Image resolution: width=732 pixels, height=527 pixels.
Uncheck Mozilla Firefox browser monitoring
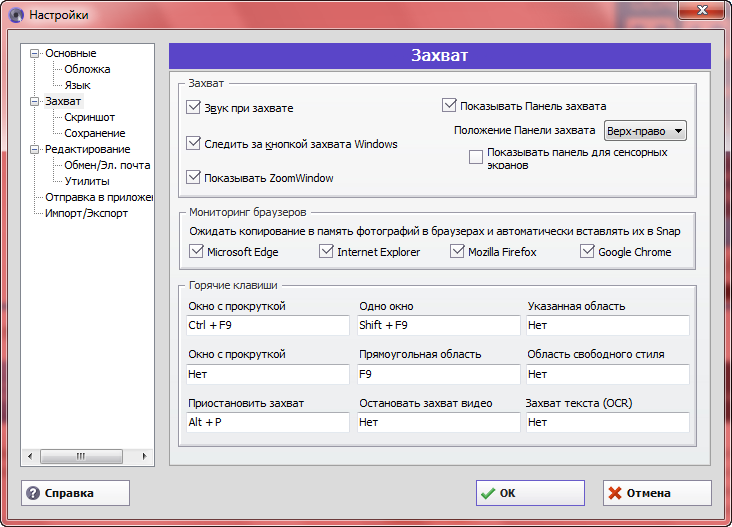[458, 251]
